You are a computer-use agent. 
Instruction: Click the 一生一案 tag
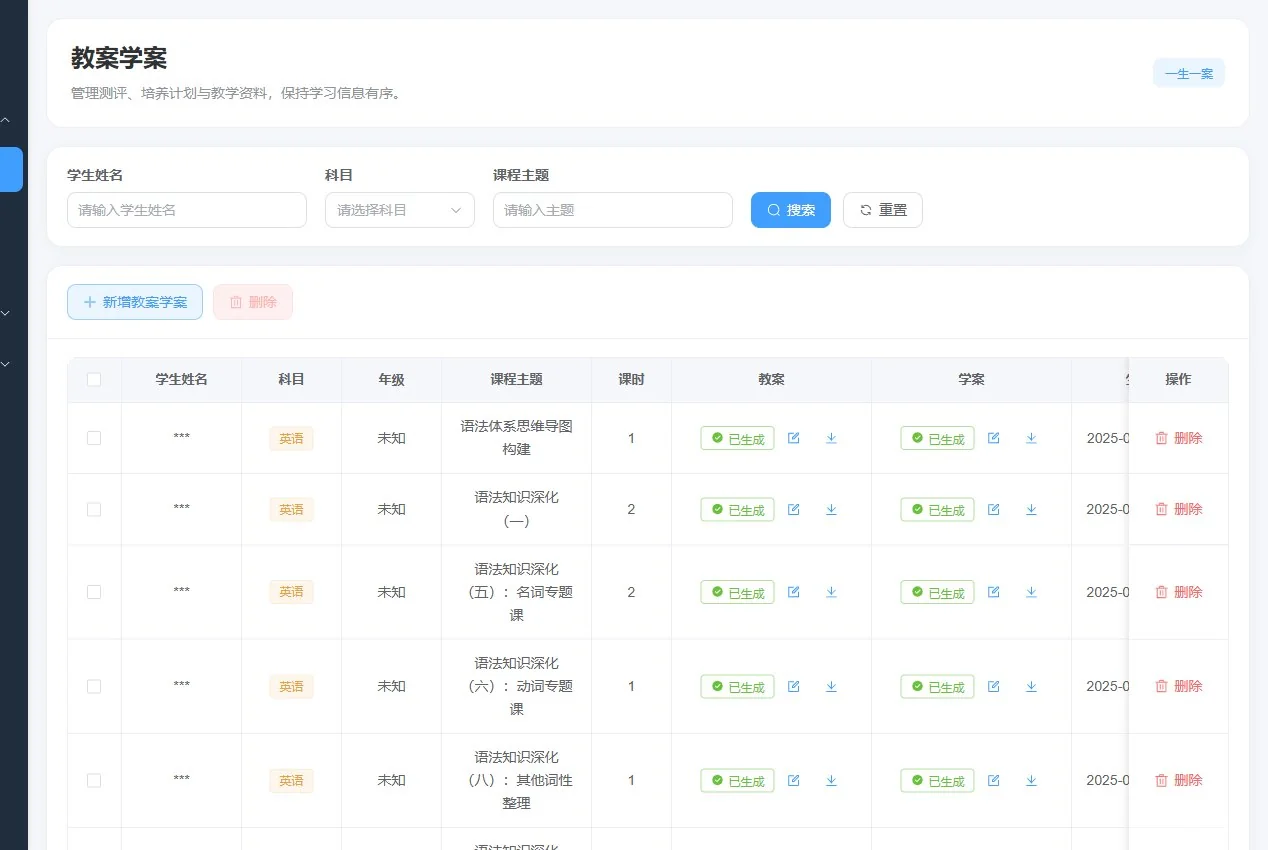click(1189, 73)
